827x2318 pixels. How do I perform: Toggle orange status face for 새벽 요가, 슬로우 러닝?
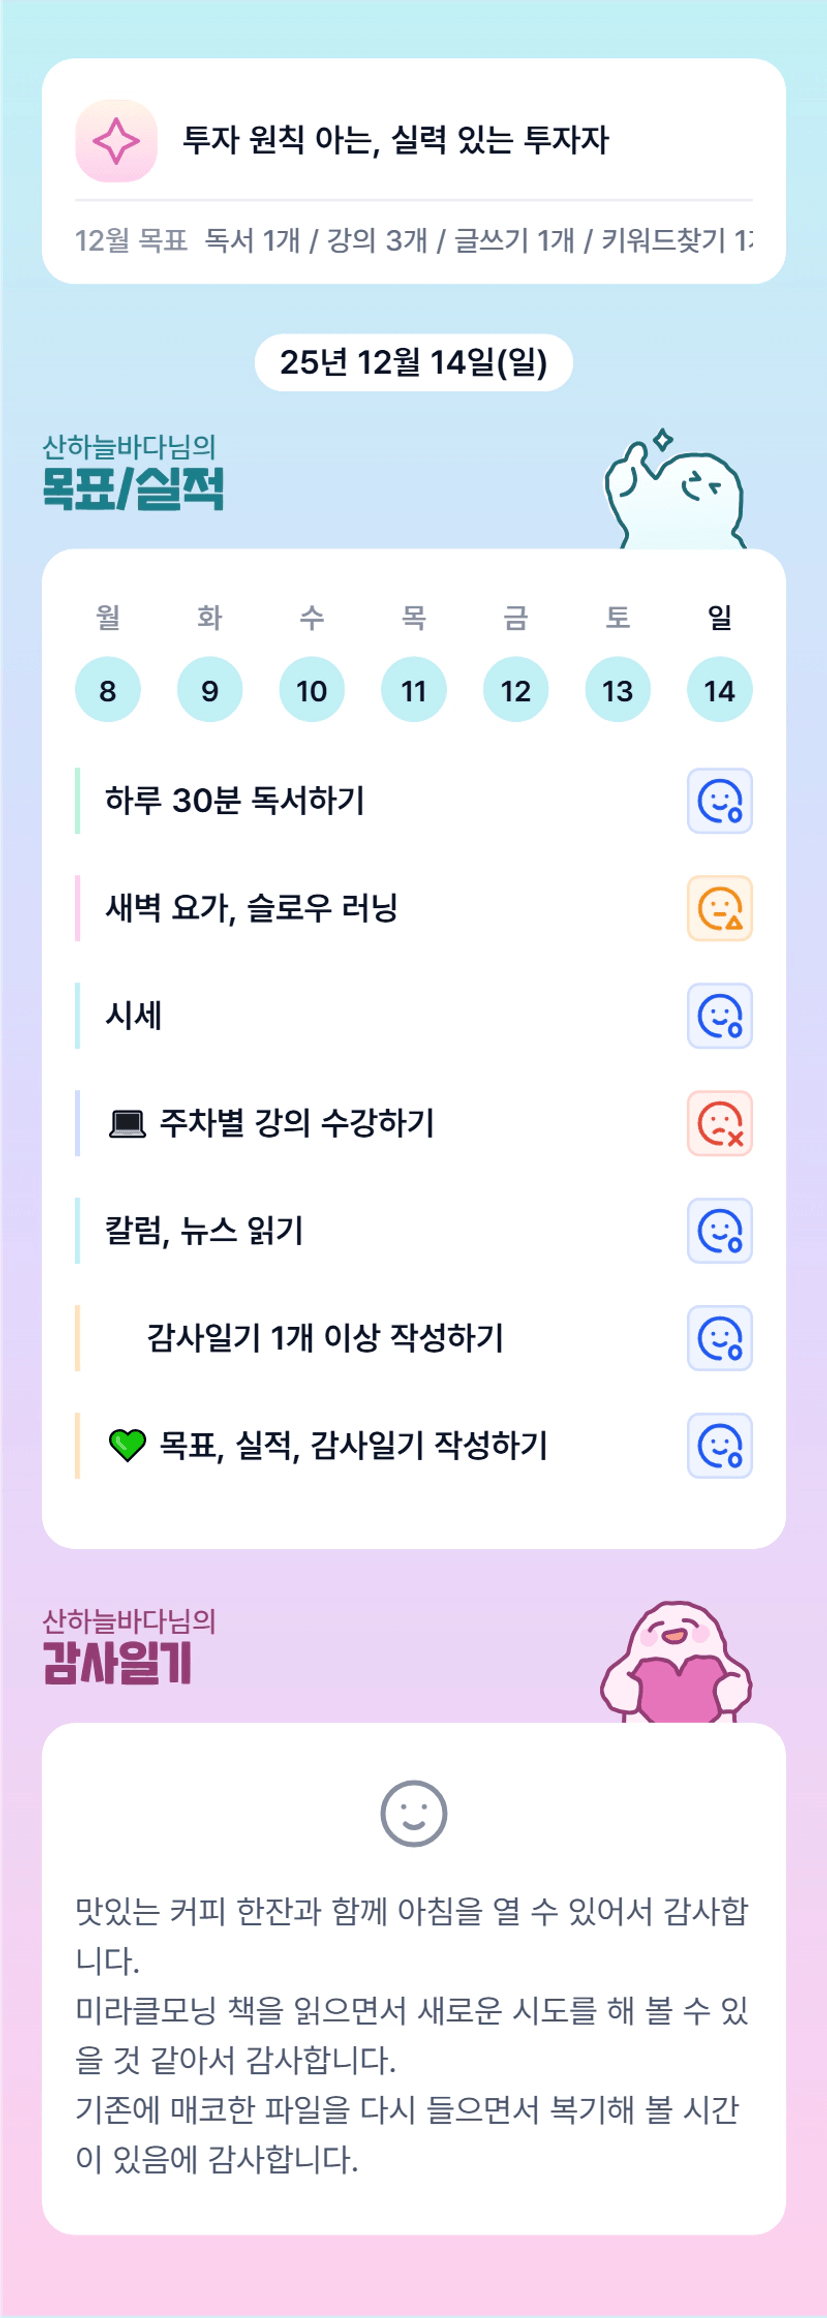pyautogui.click(x=719, y=908)
